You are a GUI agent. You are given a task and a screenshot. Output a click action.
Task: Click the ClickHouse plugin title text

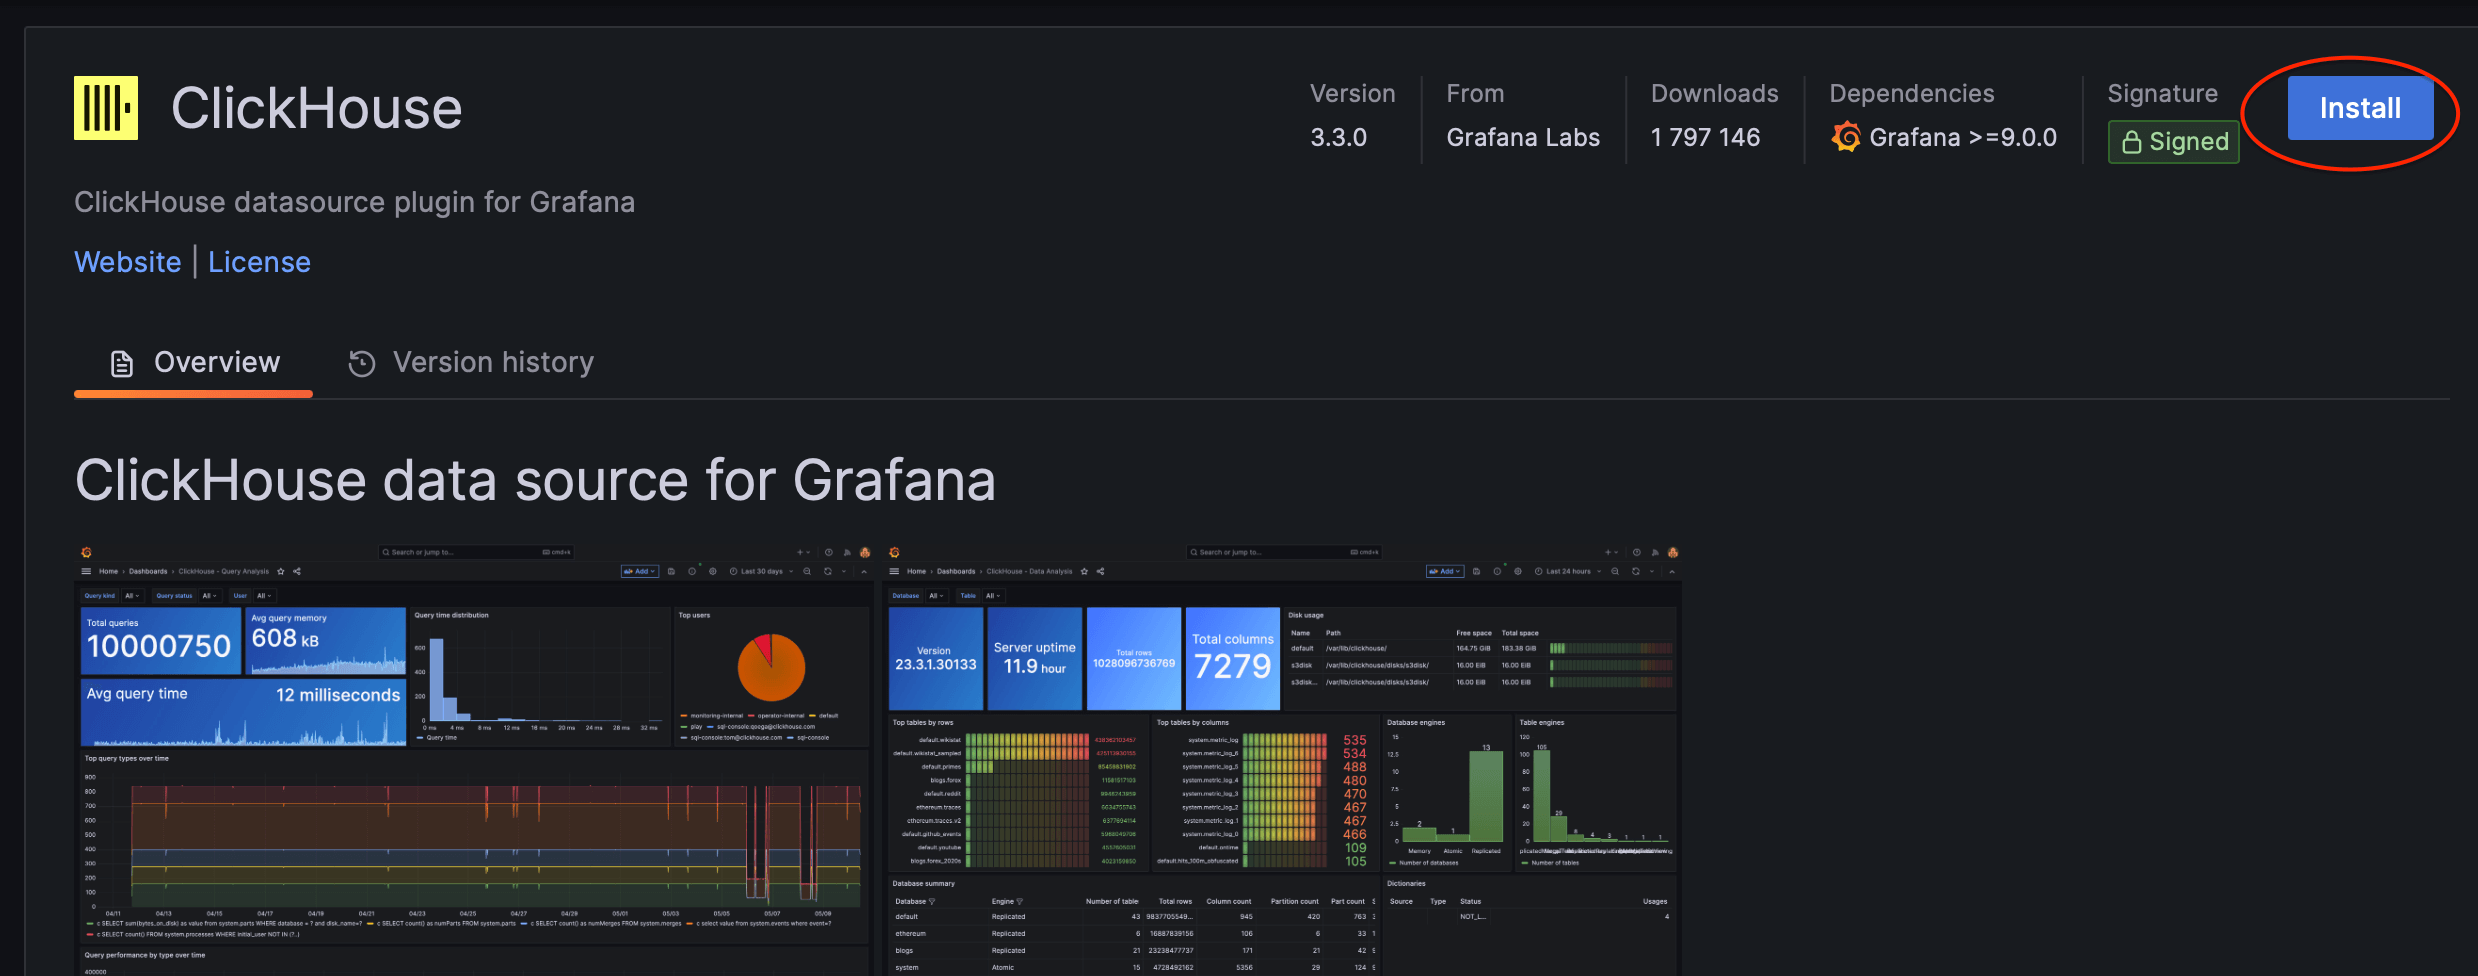pos(317,108)
